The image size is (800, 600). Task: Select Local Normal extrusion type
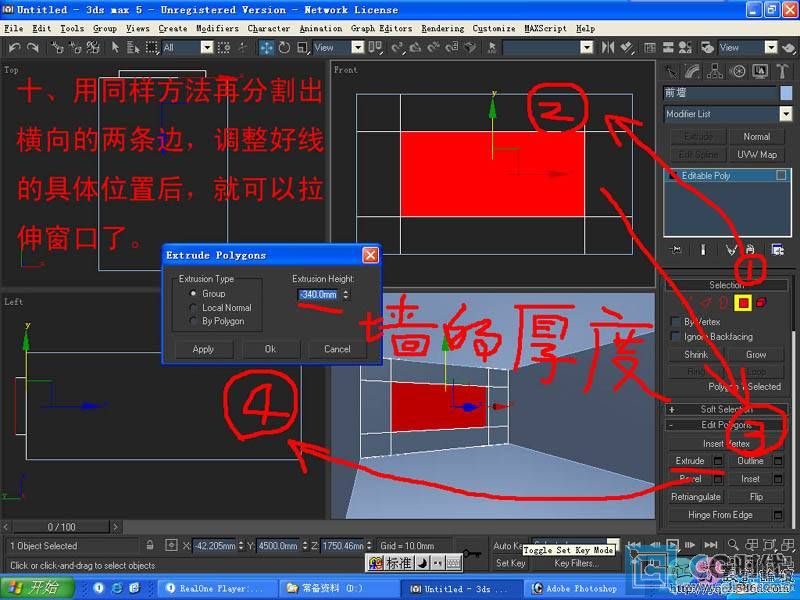(x=193, y=308)
